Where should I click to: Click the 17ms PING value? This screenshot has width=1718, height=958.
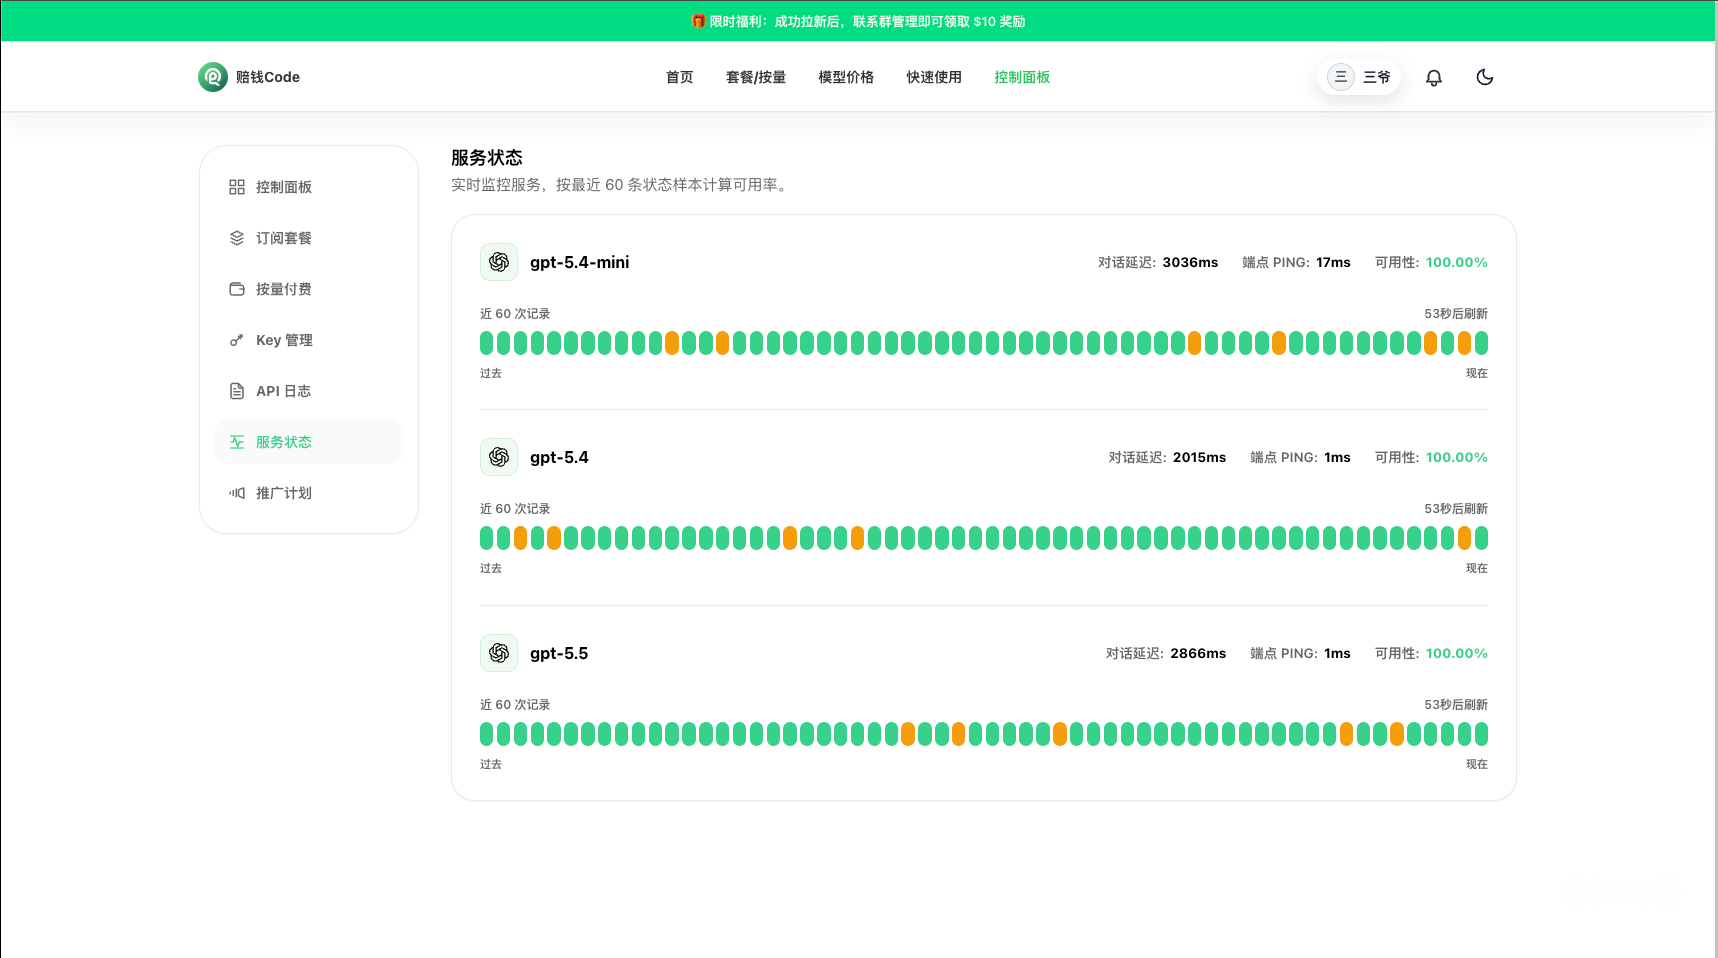coord(1333,262)
